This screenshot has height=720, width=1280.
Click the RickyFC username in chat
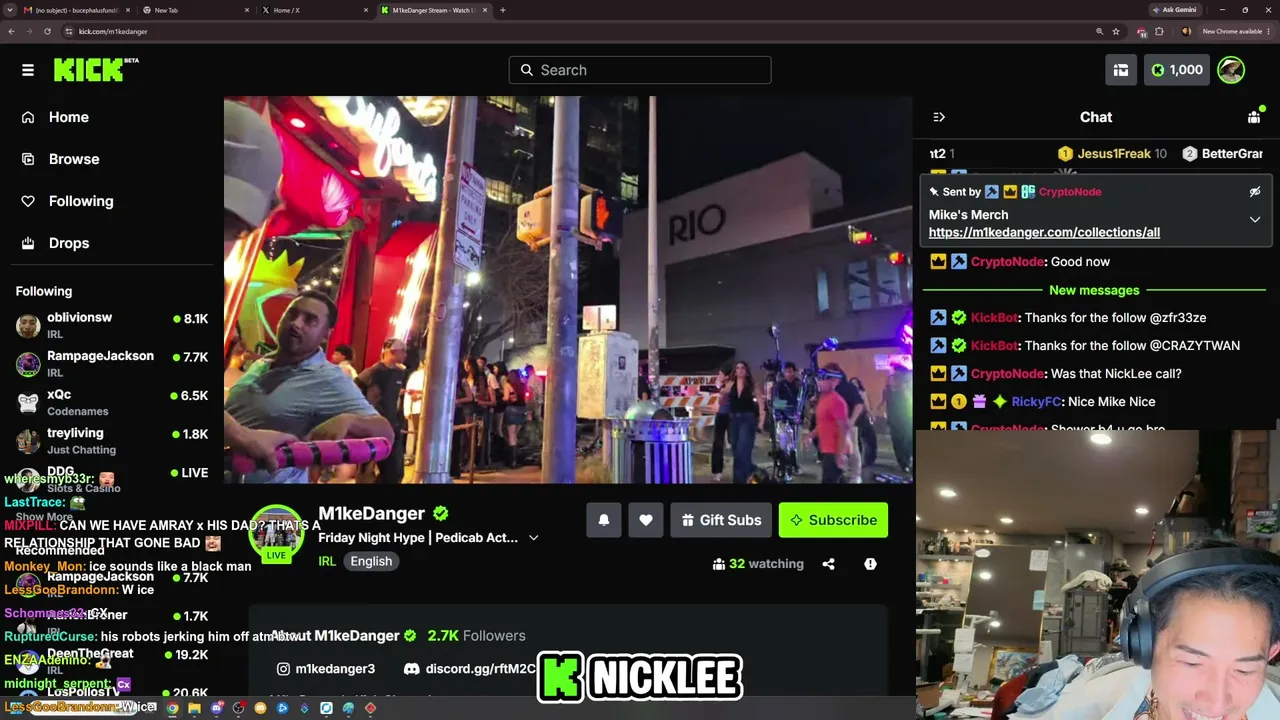click(1035, 402)
